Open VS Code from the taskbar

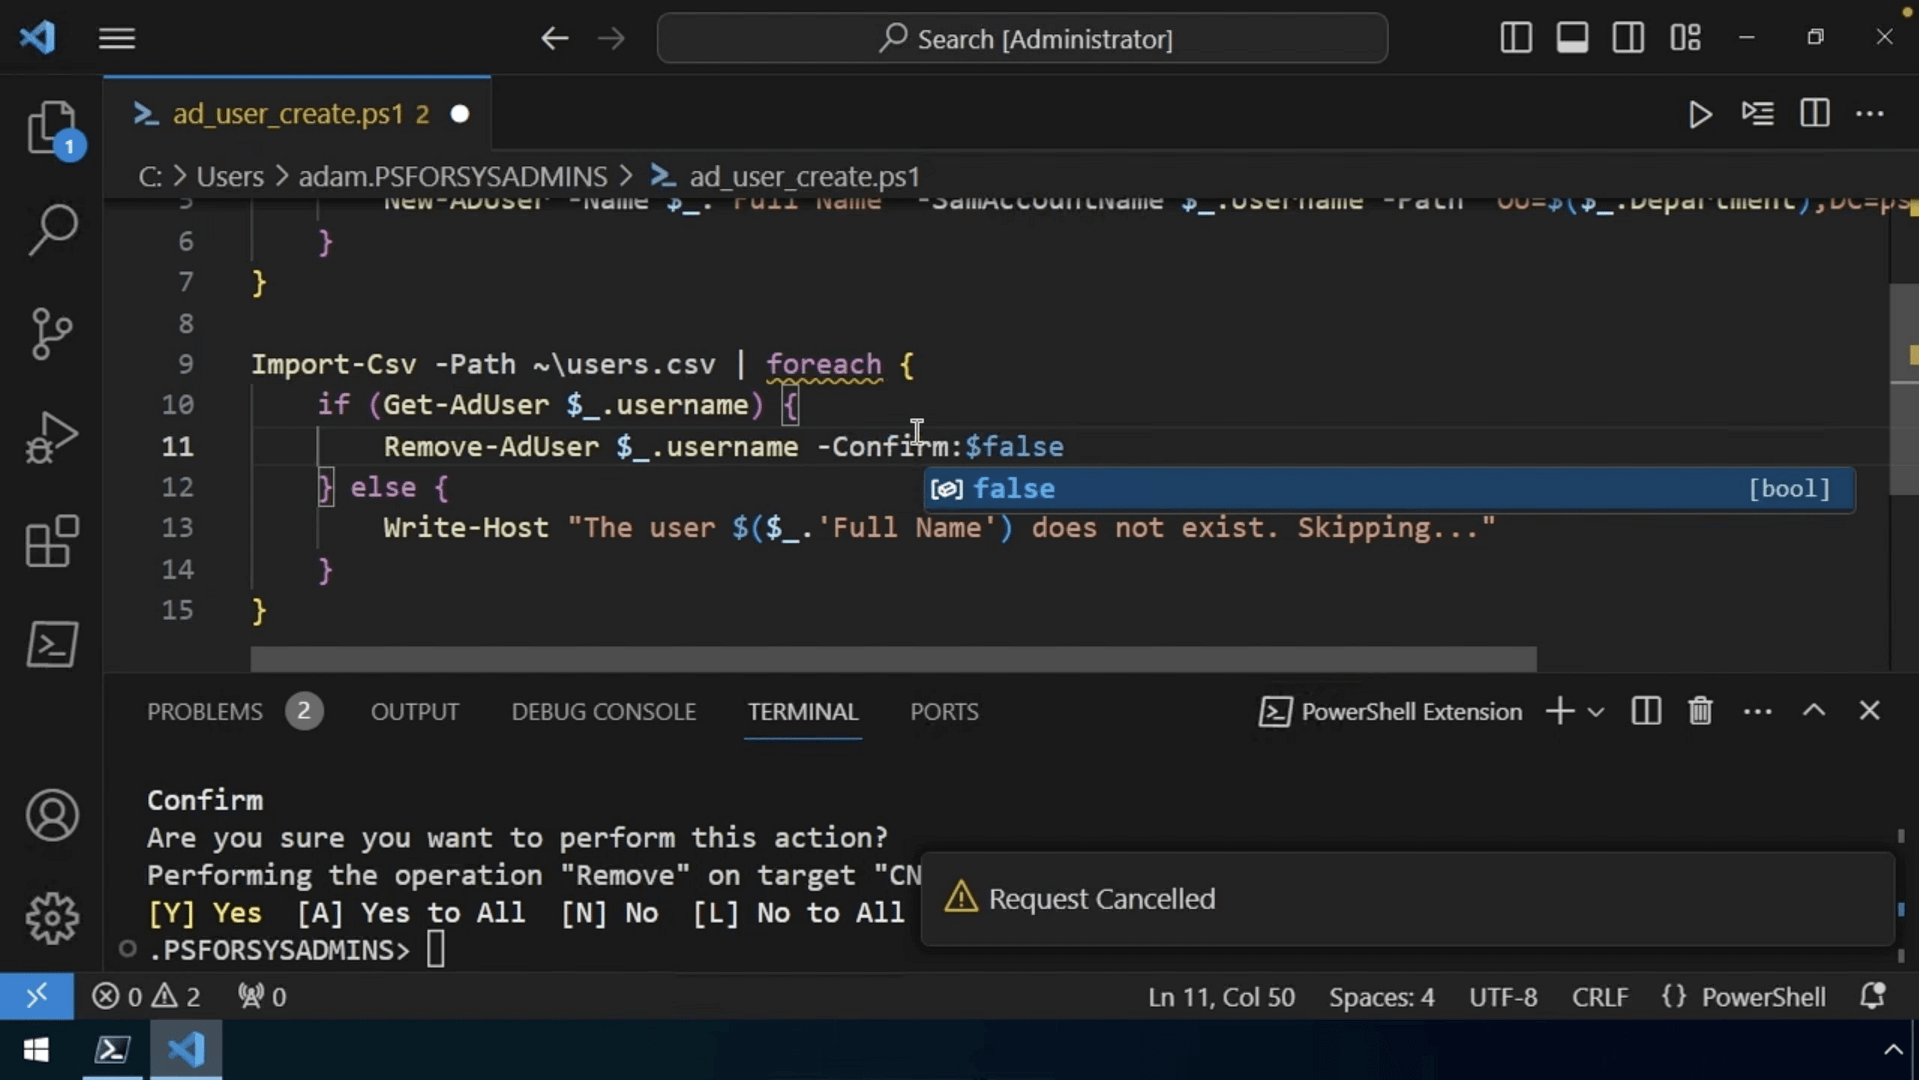tap(186, 1050)
